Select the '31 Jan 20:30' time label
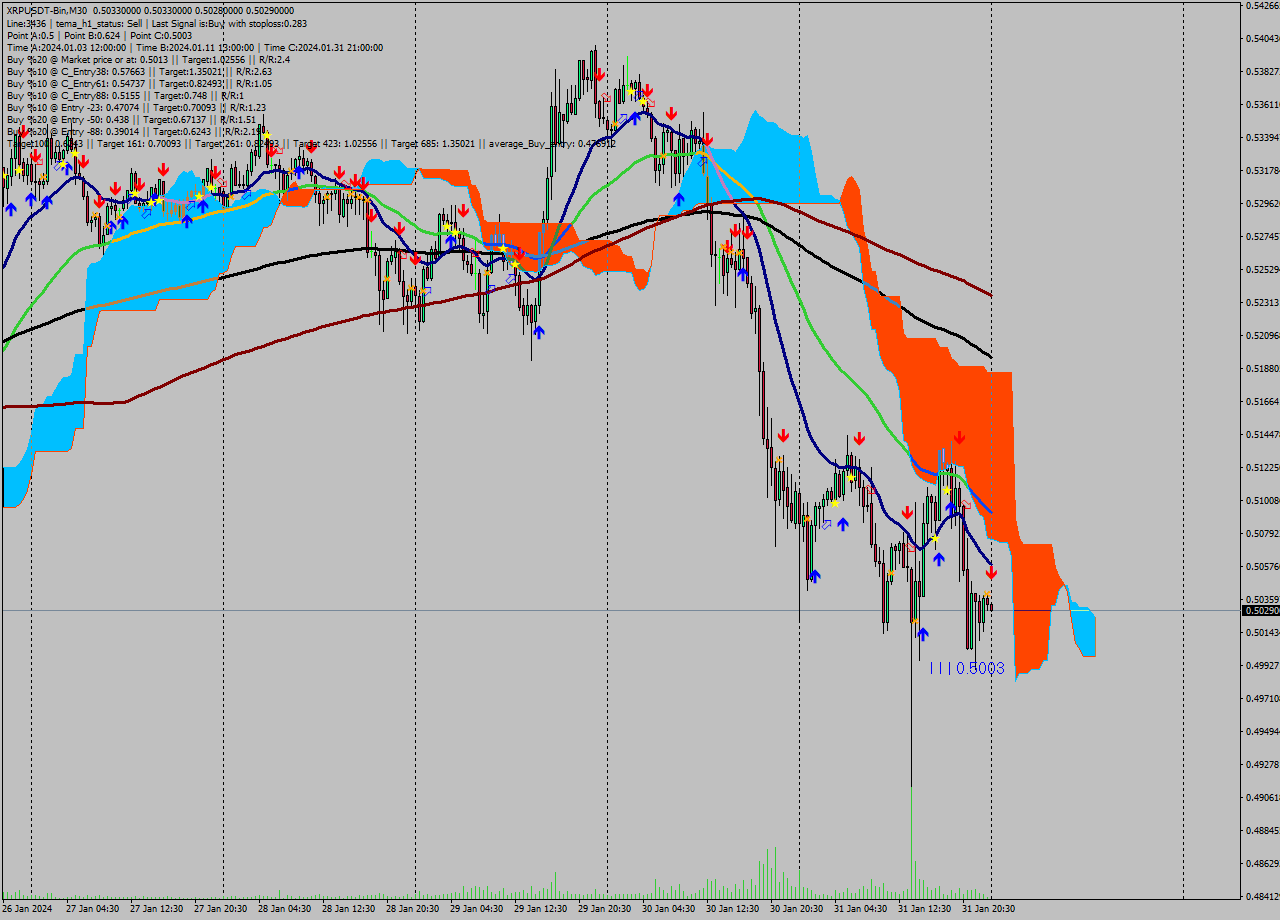This screenshot has height=920, width=1280. coord(989,909)
